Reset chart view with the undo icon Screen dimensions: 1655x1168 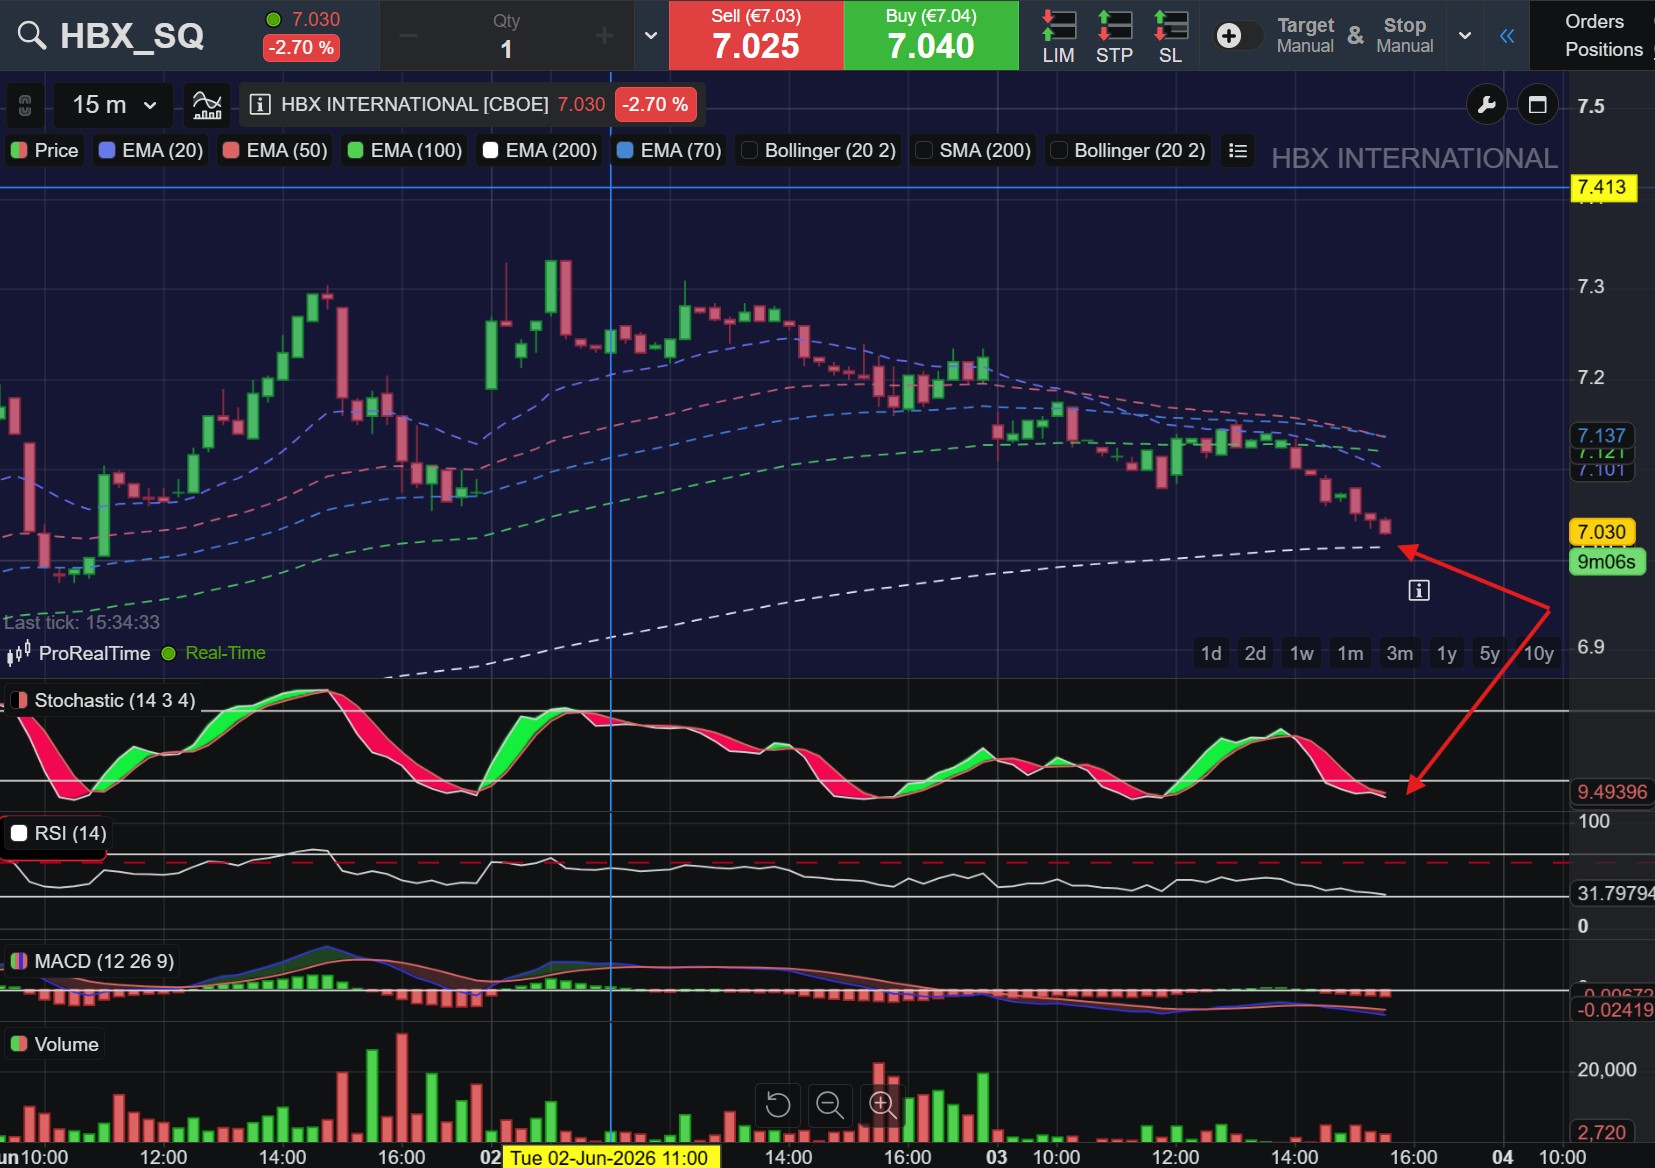[x=777, y=1104]
